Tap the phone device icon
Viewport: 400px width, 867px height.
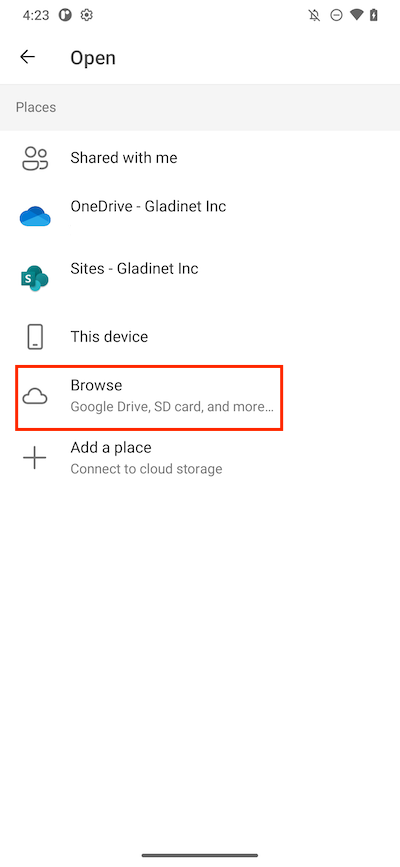[x=35, y=337]
